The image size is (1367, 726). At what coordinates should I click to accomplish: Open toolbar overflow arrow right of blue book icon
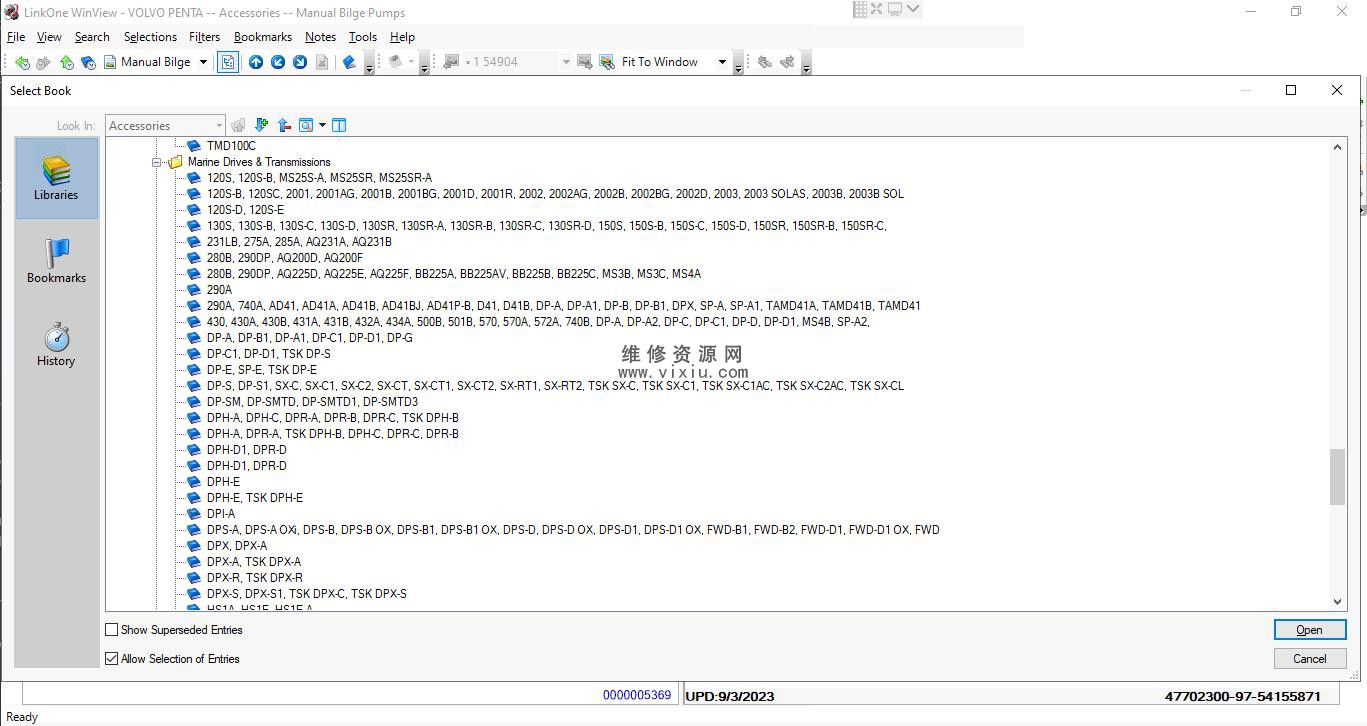point(369,65)
